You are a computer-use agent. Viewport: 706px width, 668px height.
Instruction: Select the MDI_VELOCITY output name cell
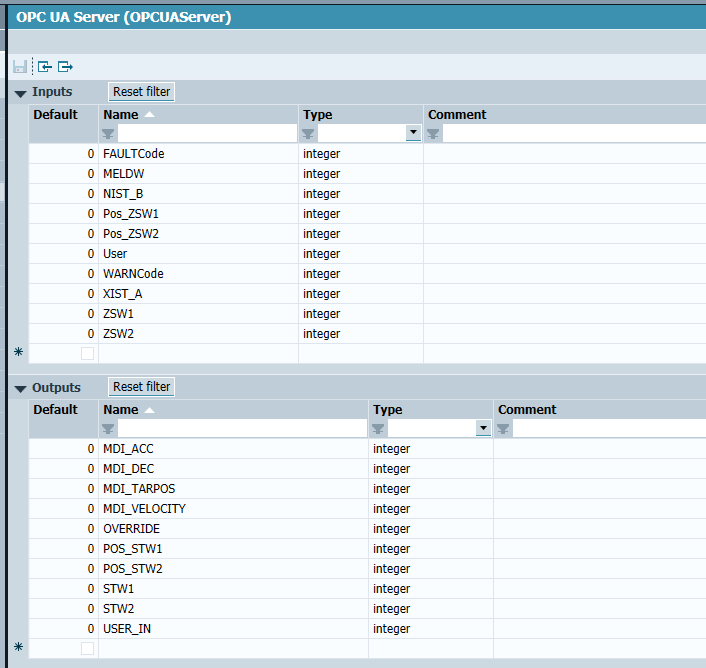[233, 509]
